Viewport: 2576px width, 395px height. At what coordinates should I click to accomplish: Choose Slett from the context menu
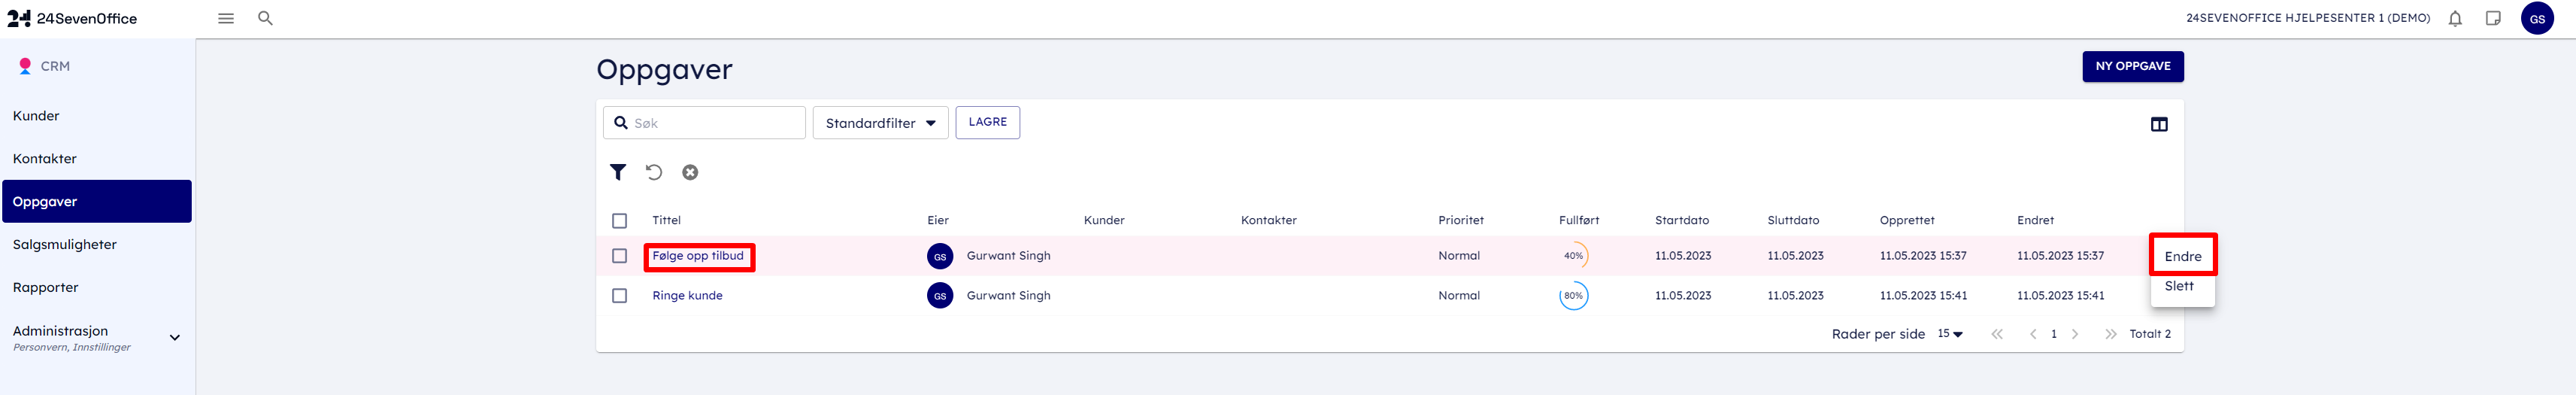[2179, 287]
